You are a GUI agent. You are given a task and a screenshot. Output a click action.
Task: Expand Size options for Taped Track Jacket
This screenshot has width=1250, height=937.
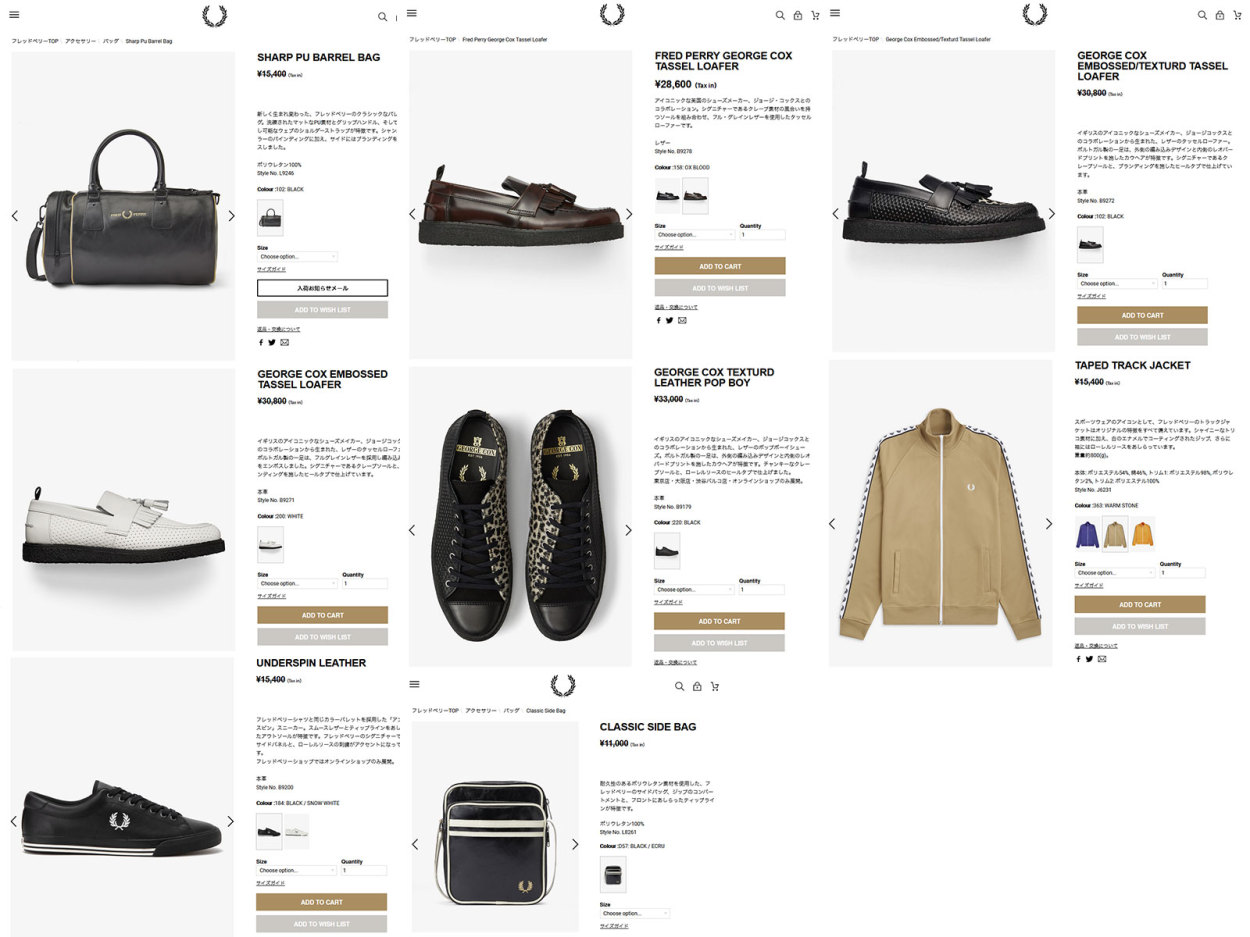tap(1114, 573)
